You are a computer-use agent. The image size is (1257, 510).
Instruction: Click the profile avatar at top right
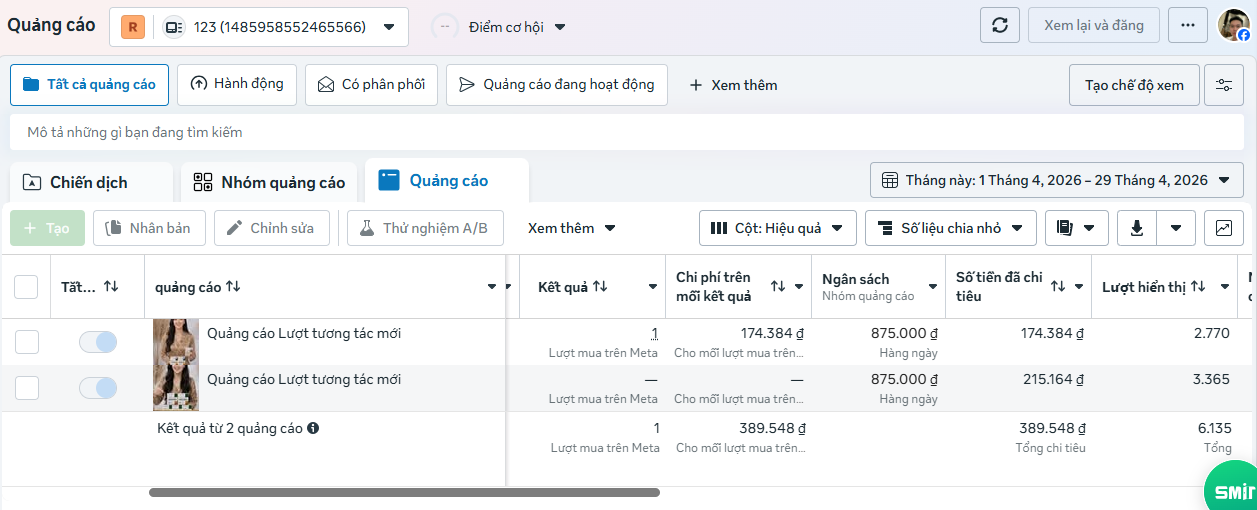[1233, 25]
